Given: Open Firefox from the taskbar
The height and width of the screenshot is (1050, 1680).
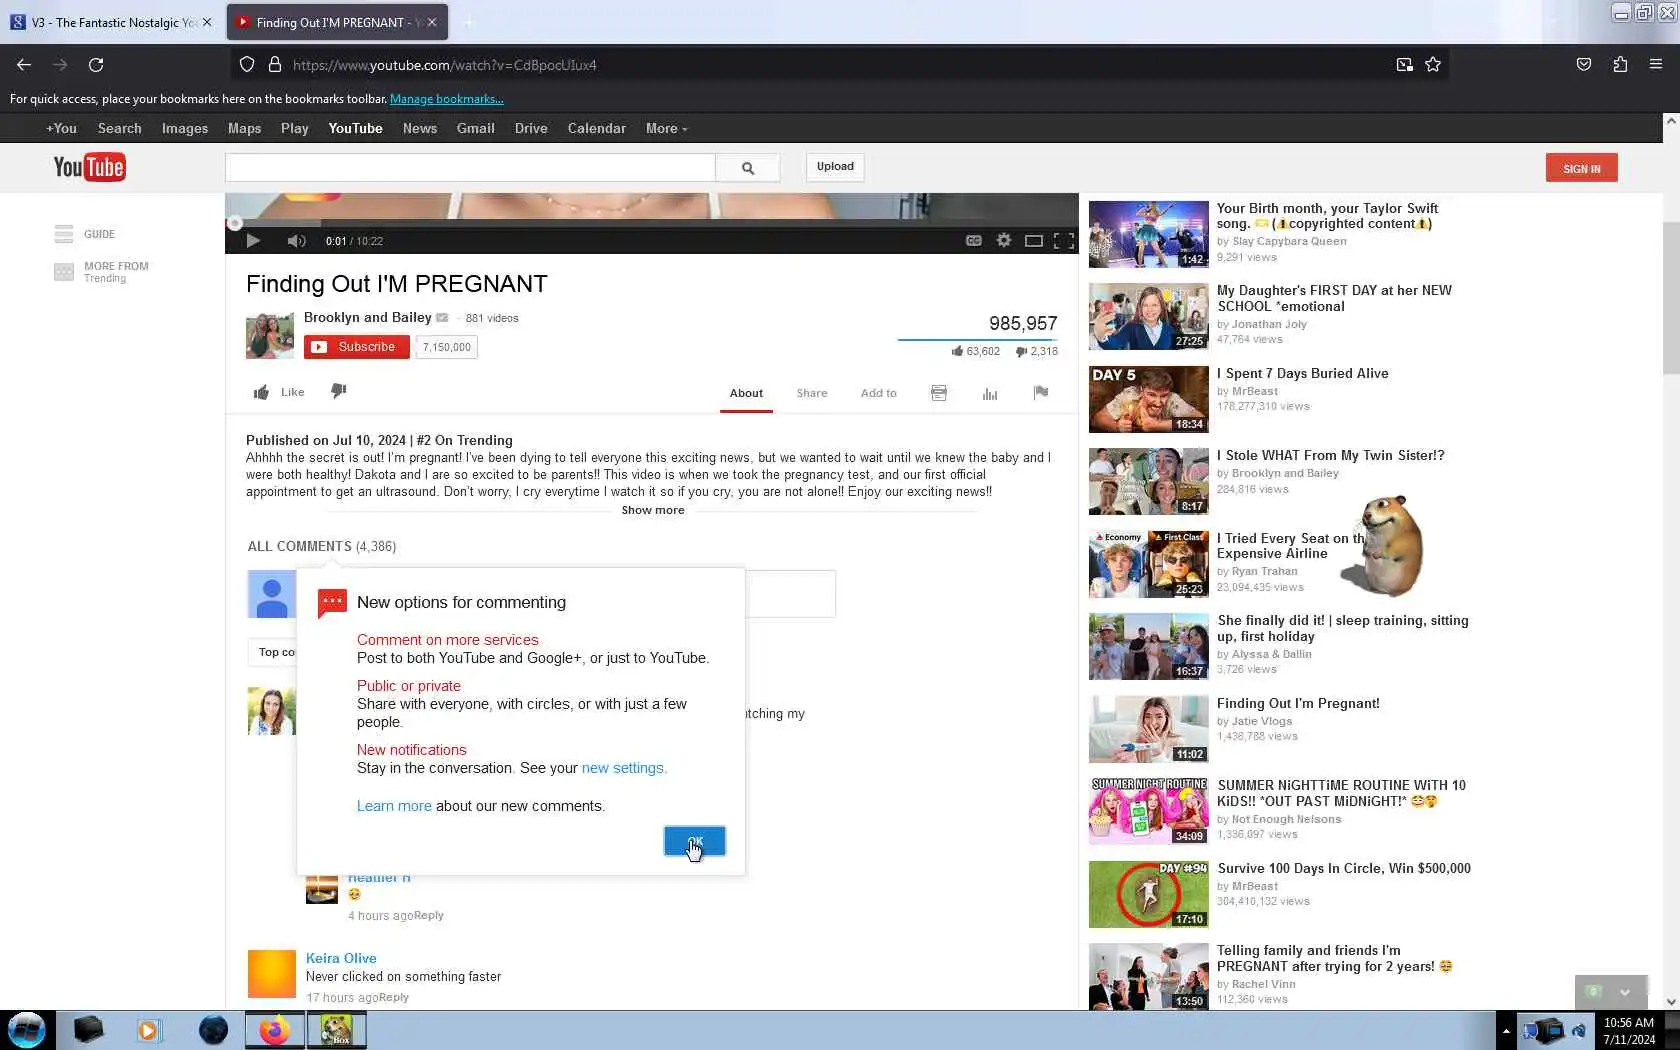Looking at the screenshot, I should point(274,1030).
